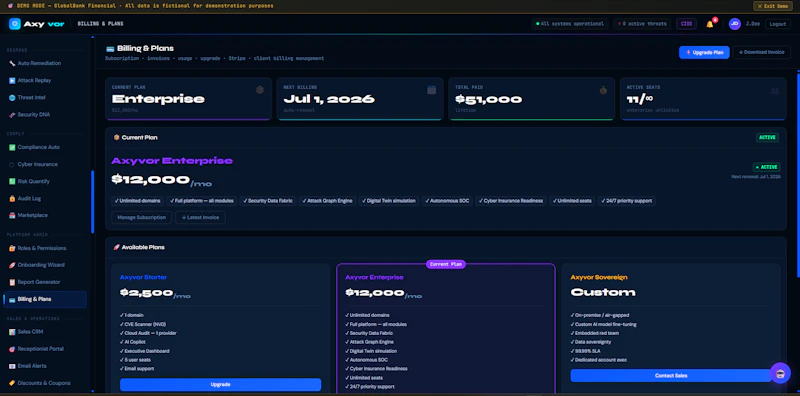The image size is (800, 396).
Task: Open the notifications bell
Action: click(x=710, y=24)
